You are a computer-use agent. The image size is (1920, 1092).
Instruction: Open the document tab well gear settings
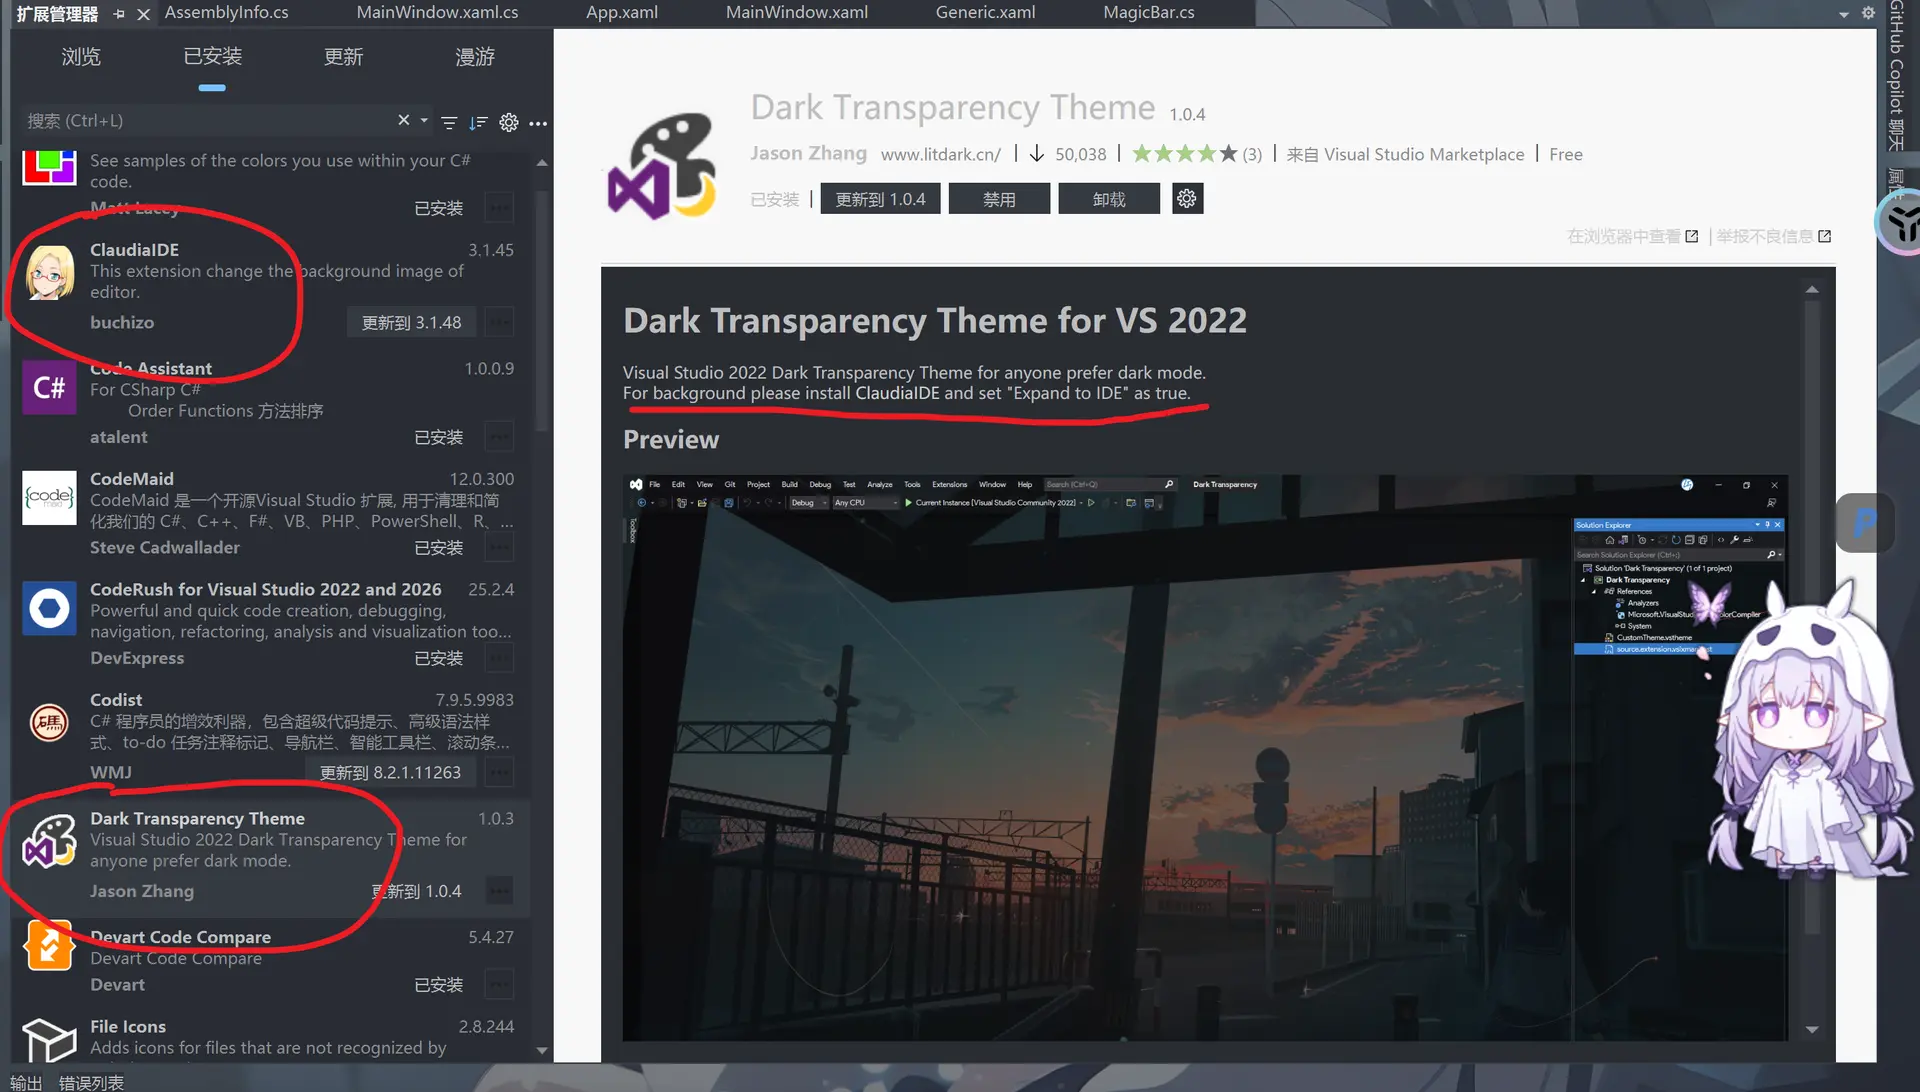1868,13
